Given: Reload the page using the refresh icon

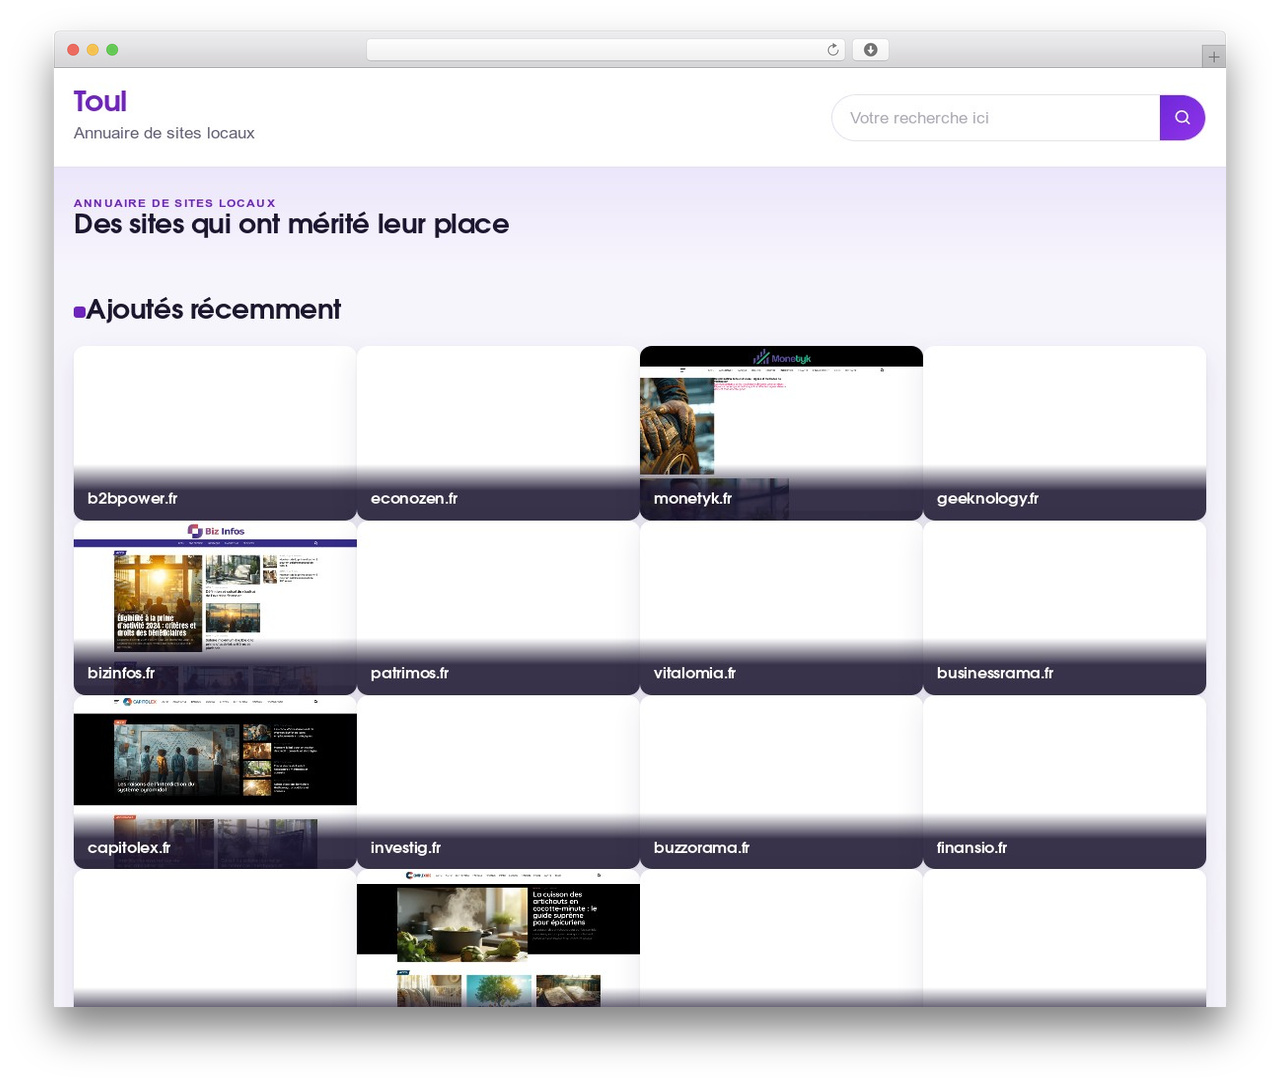Looking at the screenshot, I should pos(833,50).
